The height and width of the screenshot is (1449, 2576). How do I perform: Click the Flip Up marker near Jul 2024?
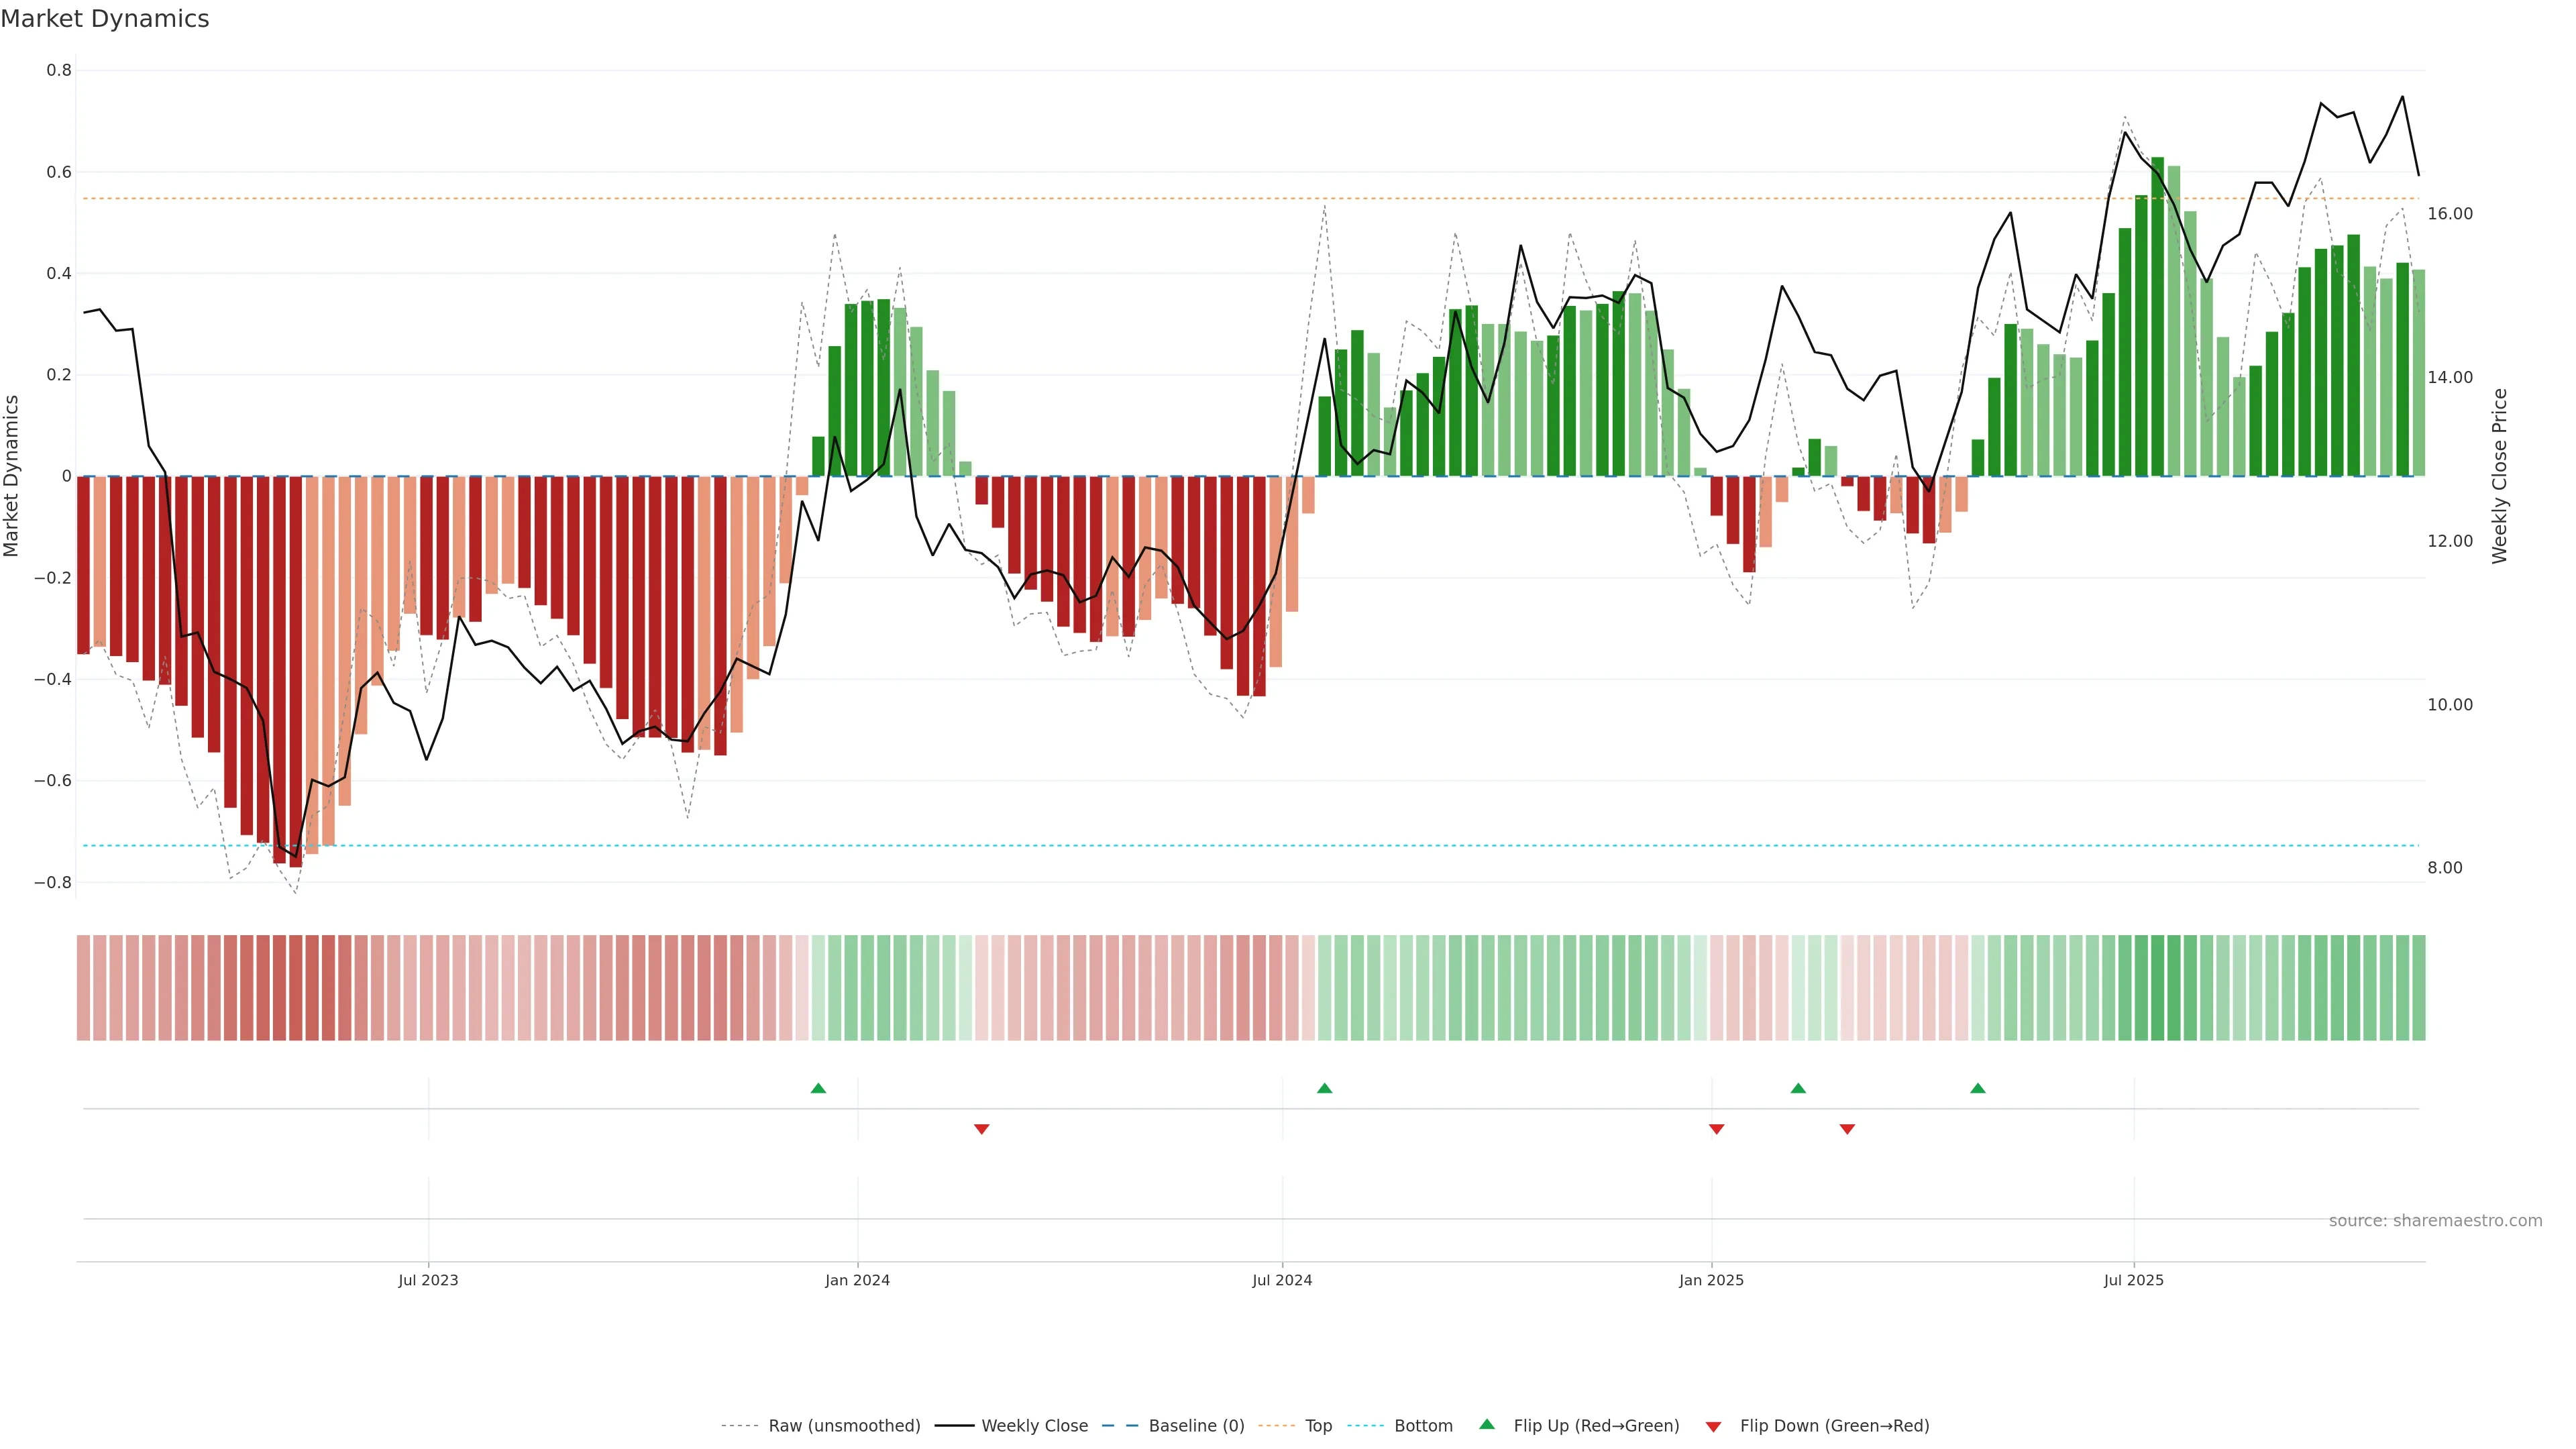coord(1324,1088)
